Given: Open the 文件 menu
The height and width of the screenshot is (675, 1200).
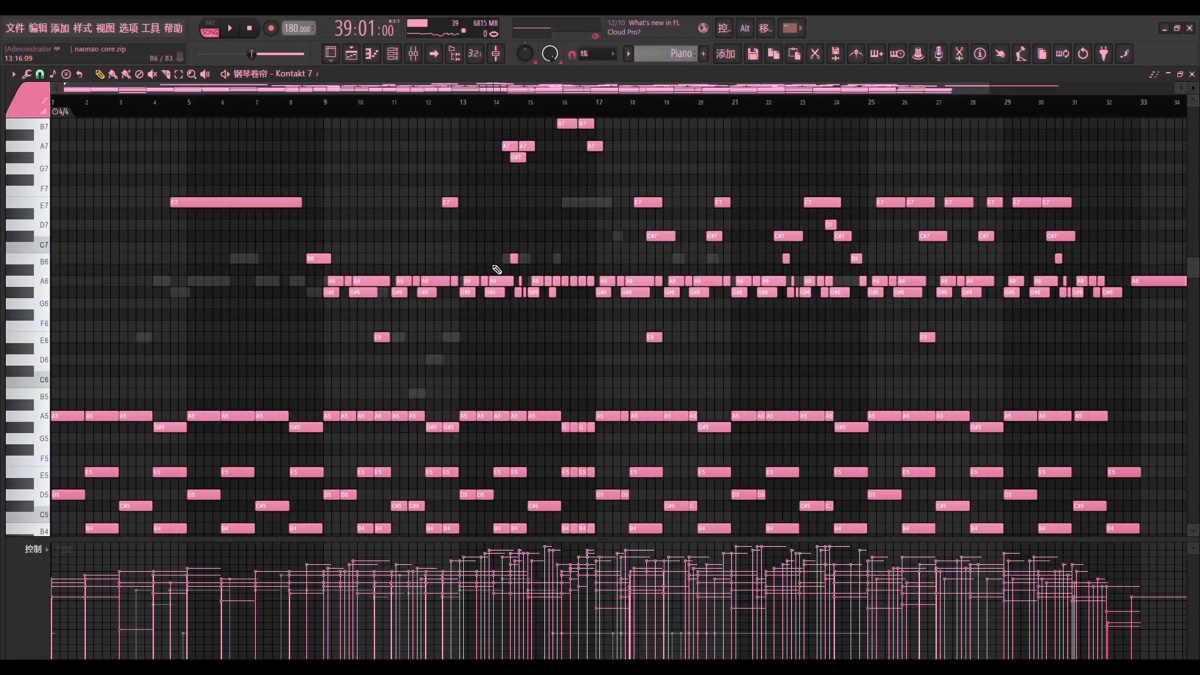Looking at the screenshot, I should (x=15, y=28).
